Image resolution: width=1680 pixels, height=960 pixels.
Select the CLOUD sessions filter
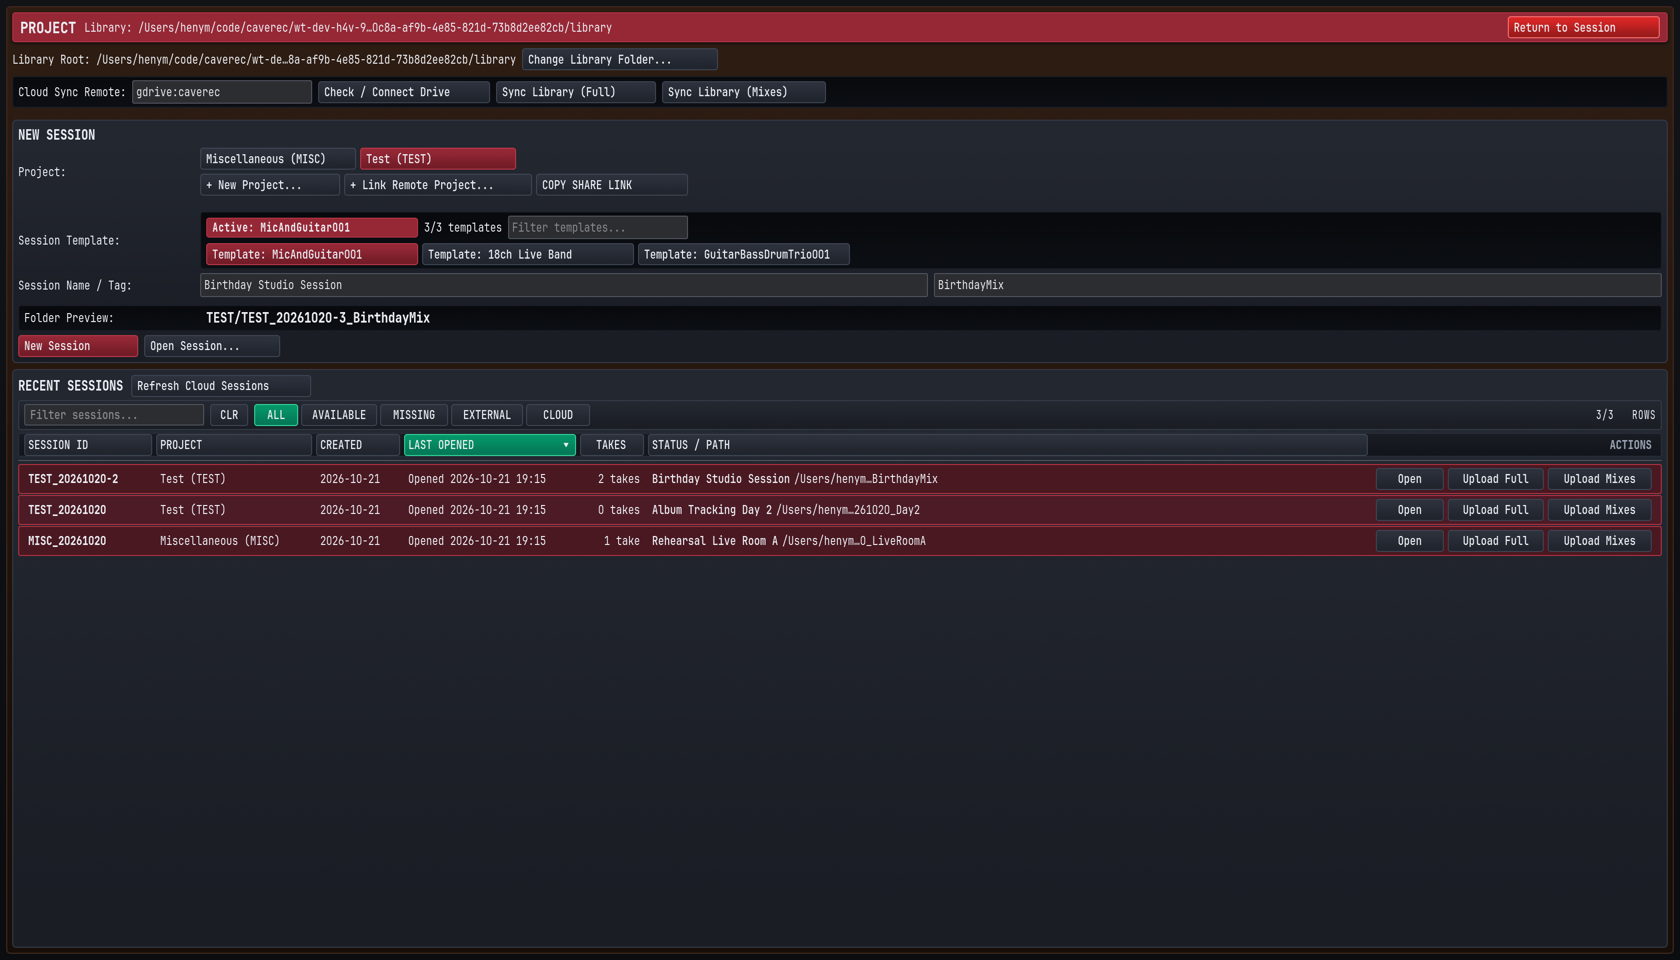[x=557, y=415]
